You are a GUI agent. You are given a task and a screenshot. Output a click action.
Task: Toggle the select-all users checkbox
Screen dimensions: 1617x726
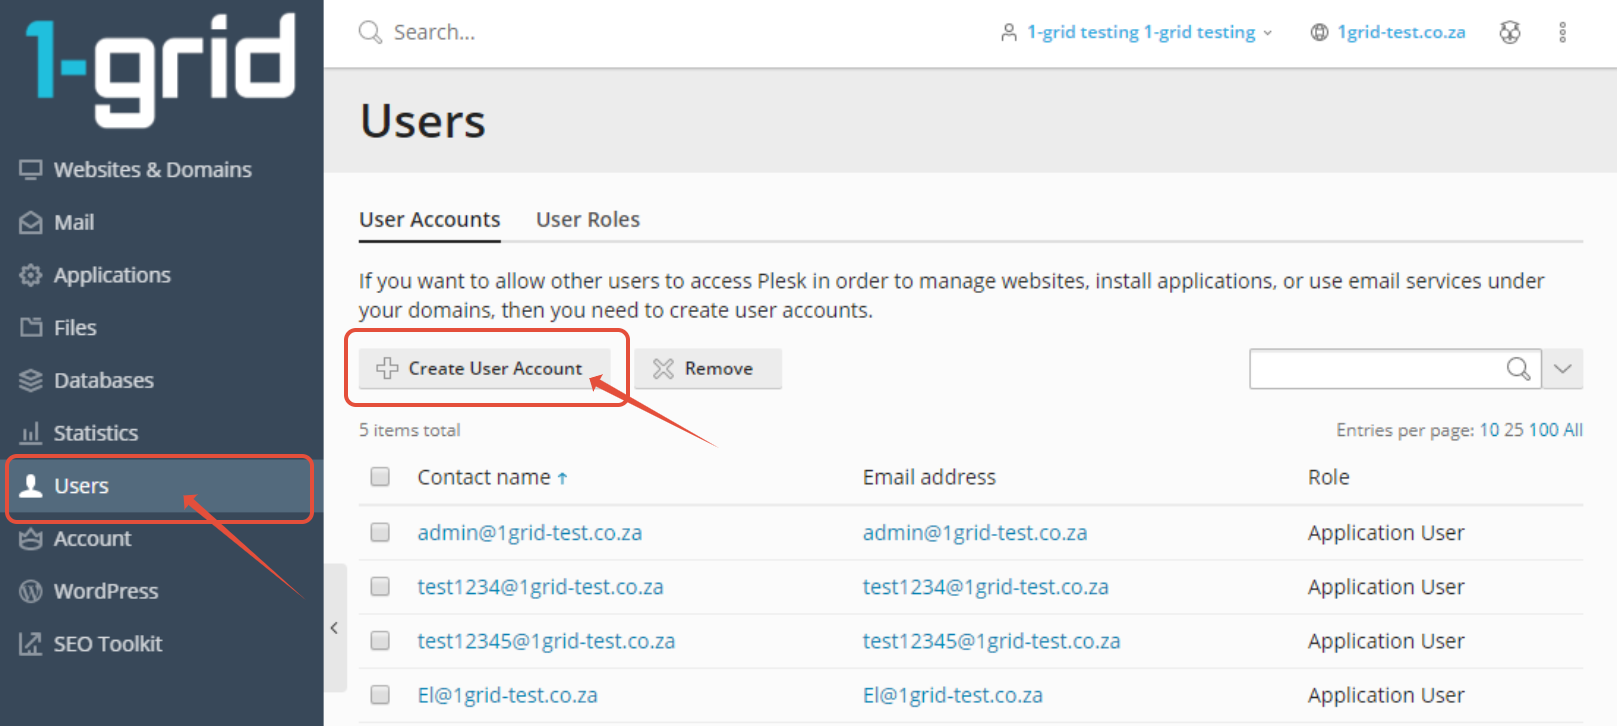click(380, 477)
